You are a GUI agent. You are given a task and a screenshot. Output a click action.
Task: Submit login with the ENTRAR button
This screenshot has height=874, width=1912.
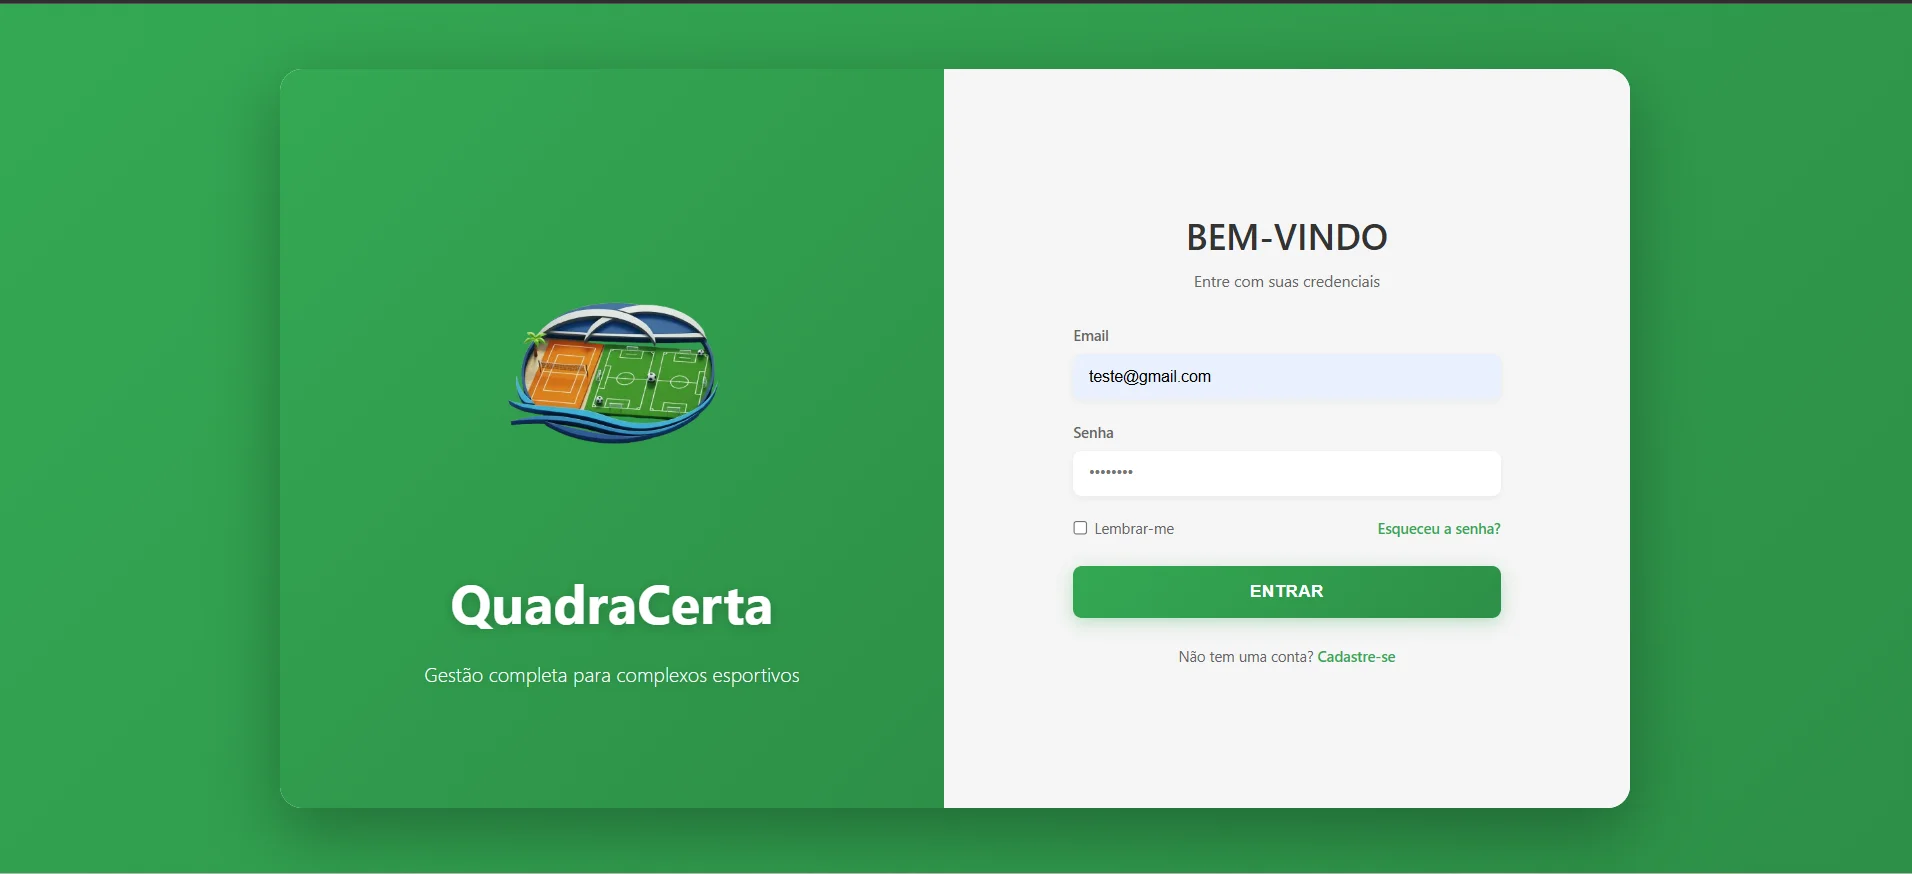click(1286, 591)
